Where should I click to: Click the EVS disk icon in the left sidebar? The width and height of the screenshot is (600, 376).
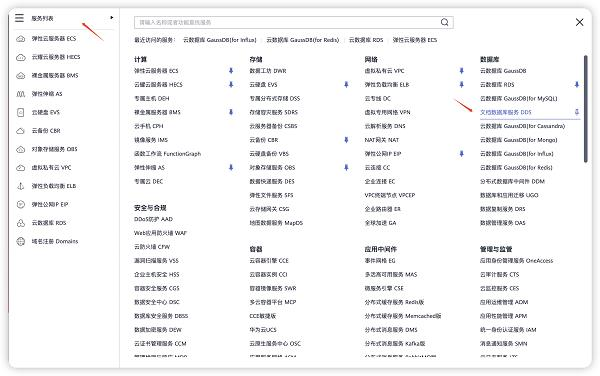[x=21, y=112]
